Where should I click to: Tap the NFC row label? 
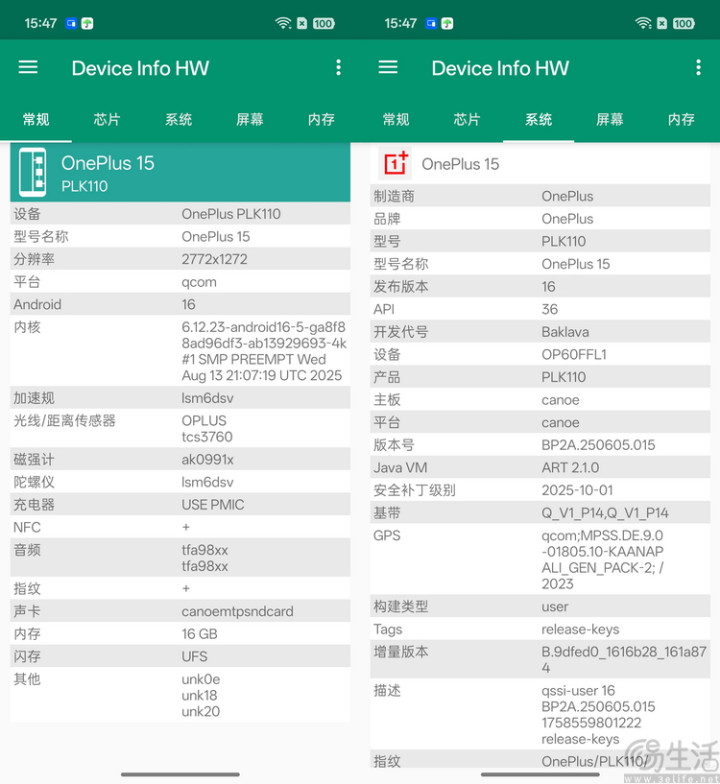(27, 527)
